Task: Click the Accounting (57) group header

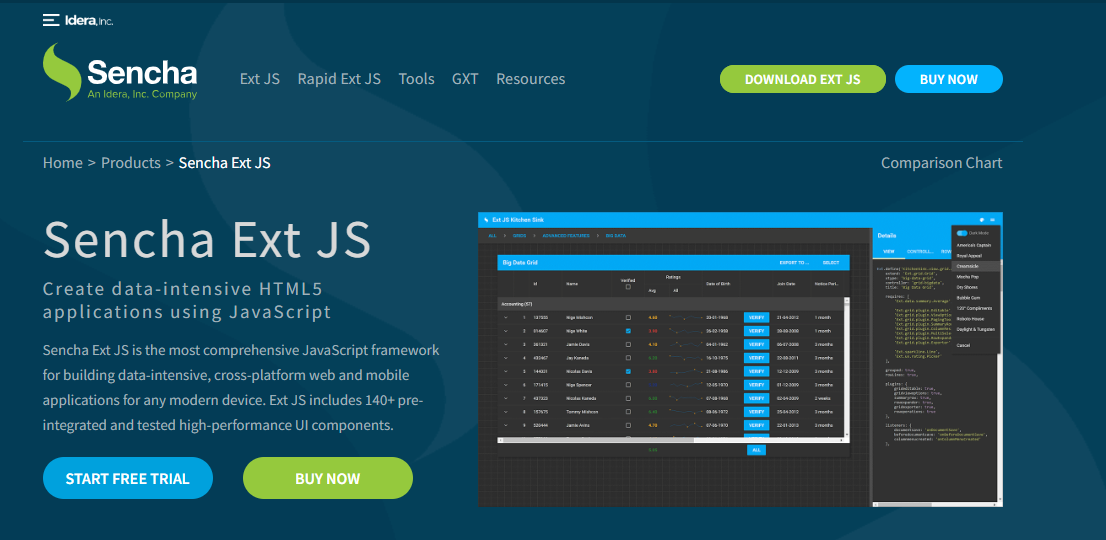Action: pos(671,304)
